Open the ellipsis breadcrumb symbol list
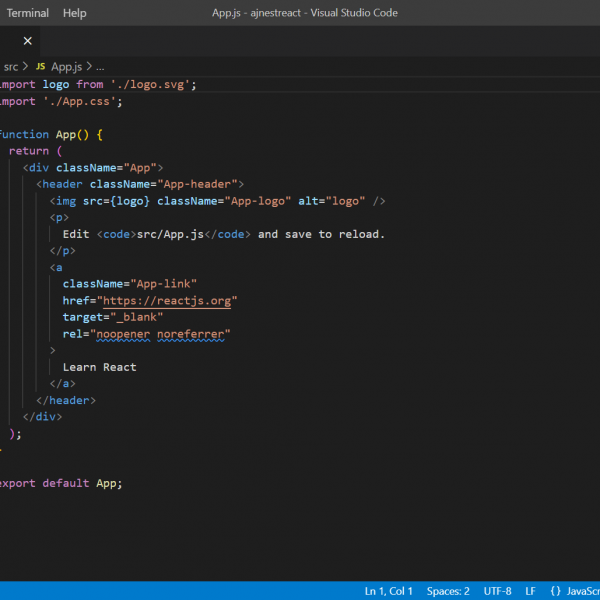600x600 pixels. (100, 66)
